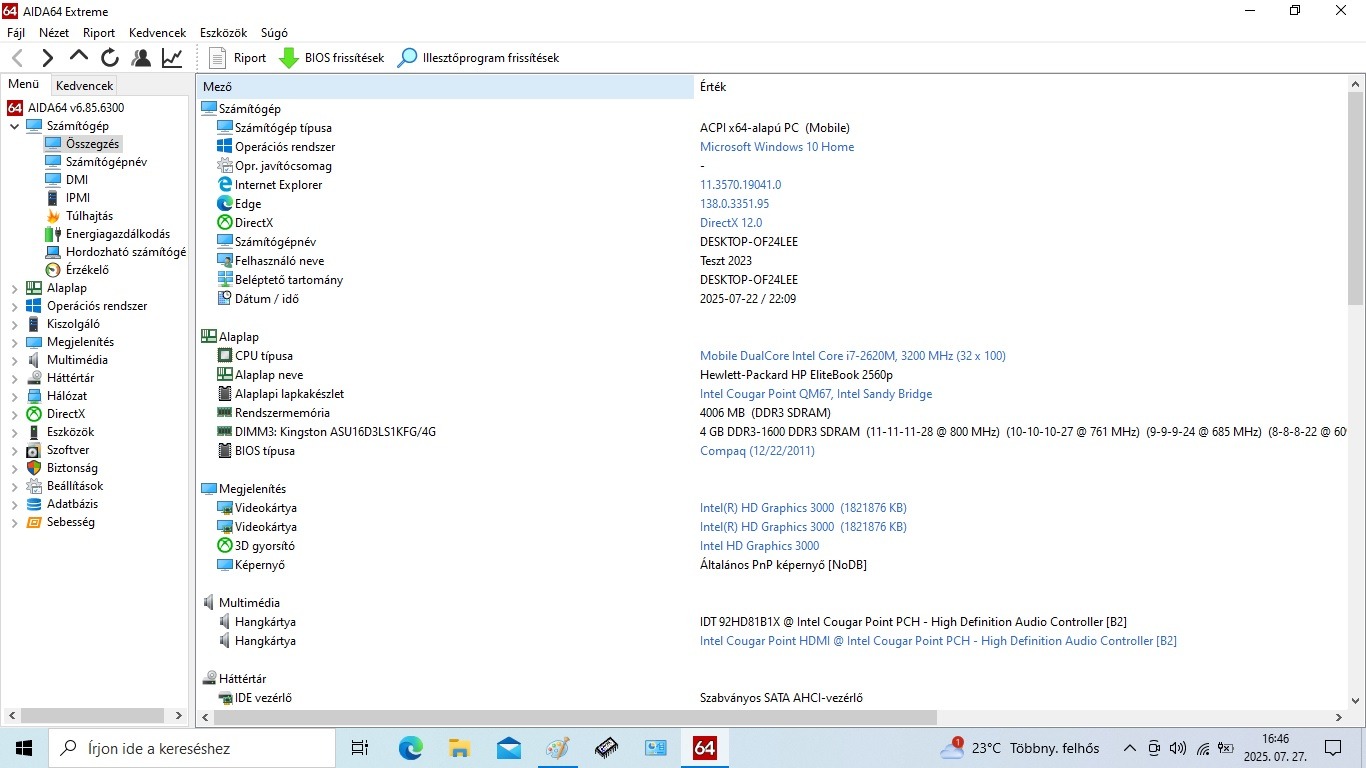Viewport: 1366px width, 768px height.
Task: Open the graph chart toolbar icon
Action: click(172, 58)
